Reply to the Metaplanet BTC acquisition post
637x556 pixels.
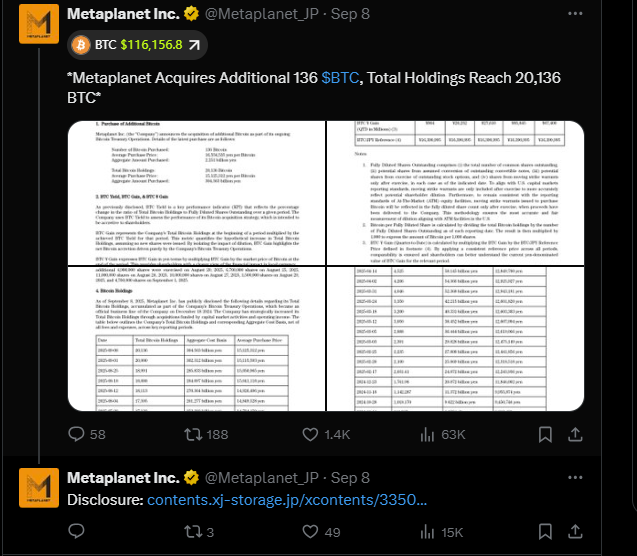coord(77,434)
